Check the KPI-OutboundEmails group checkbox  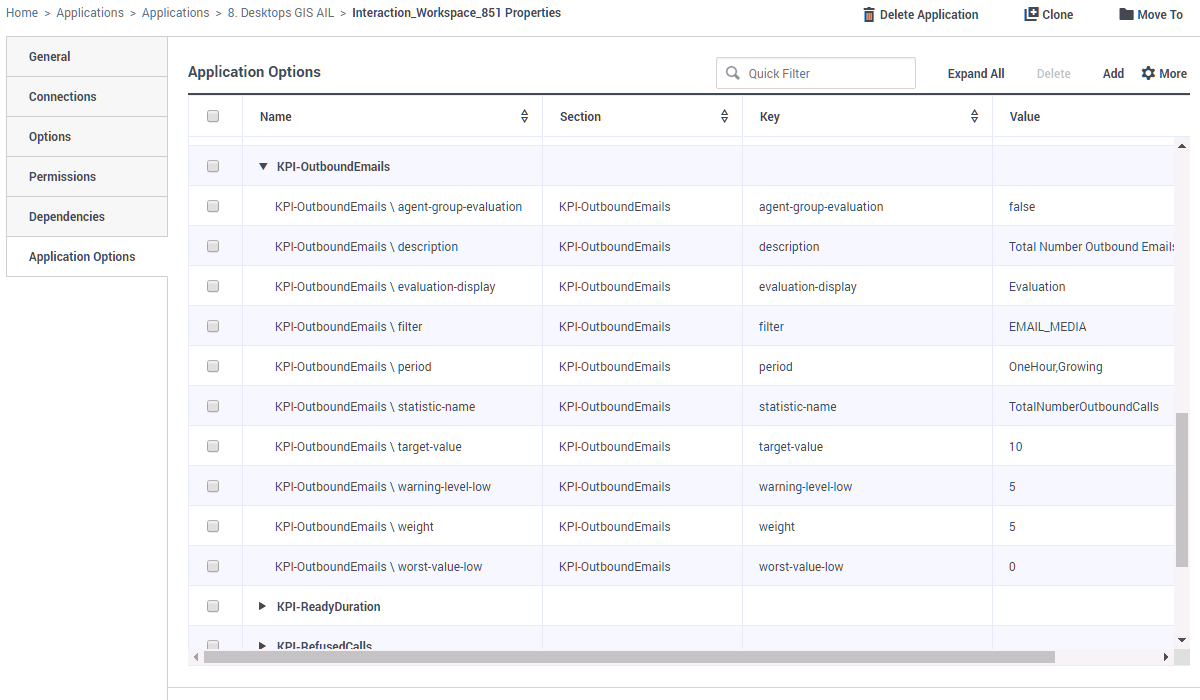point(213,166)
